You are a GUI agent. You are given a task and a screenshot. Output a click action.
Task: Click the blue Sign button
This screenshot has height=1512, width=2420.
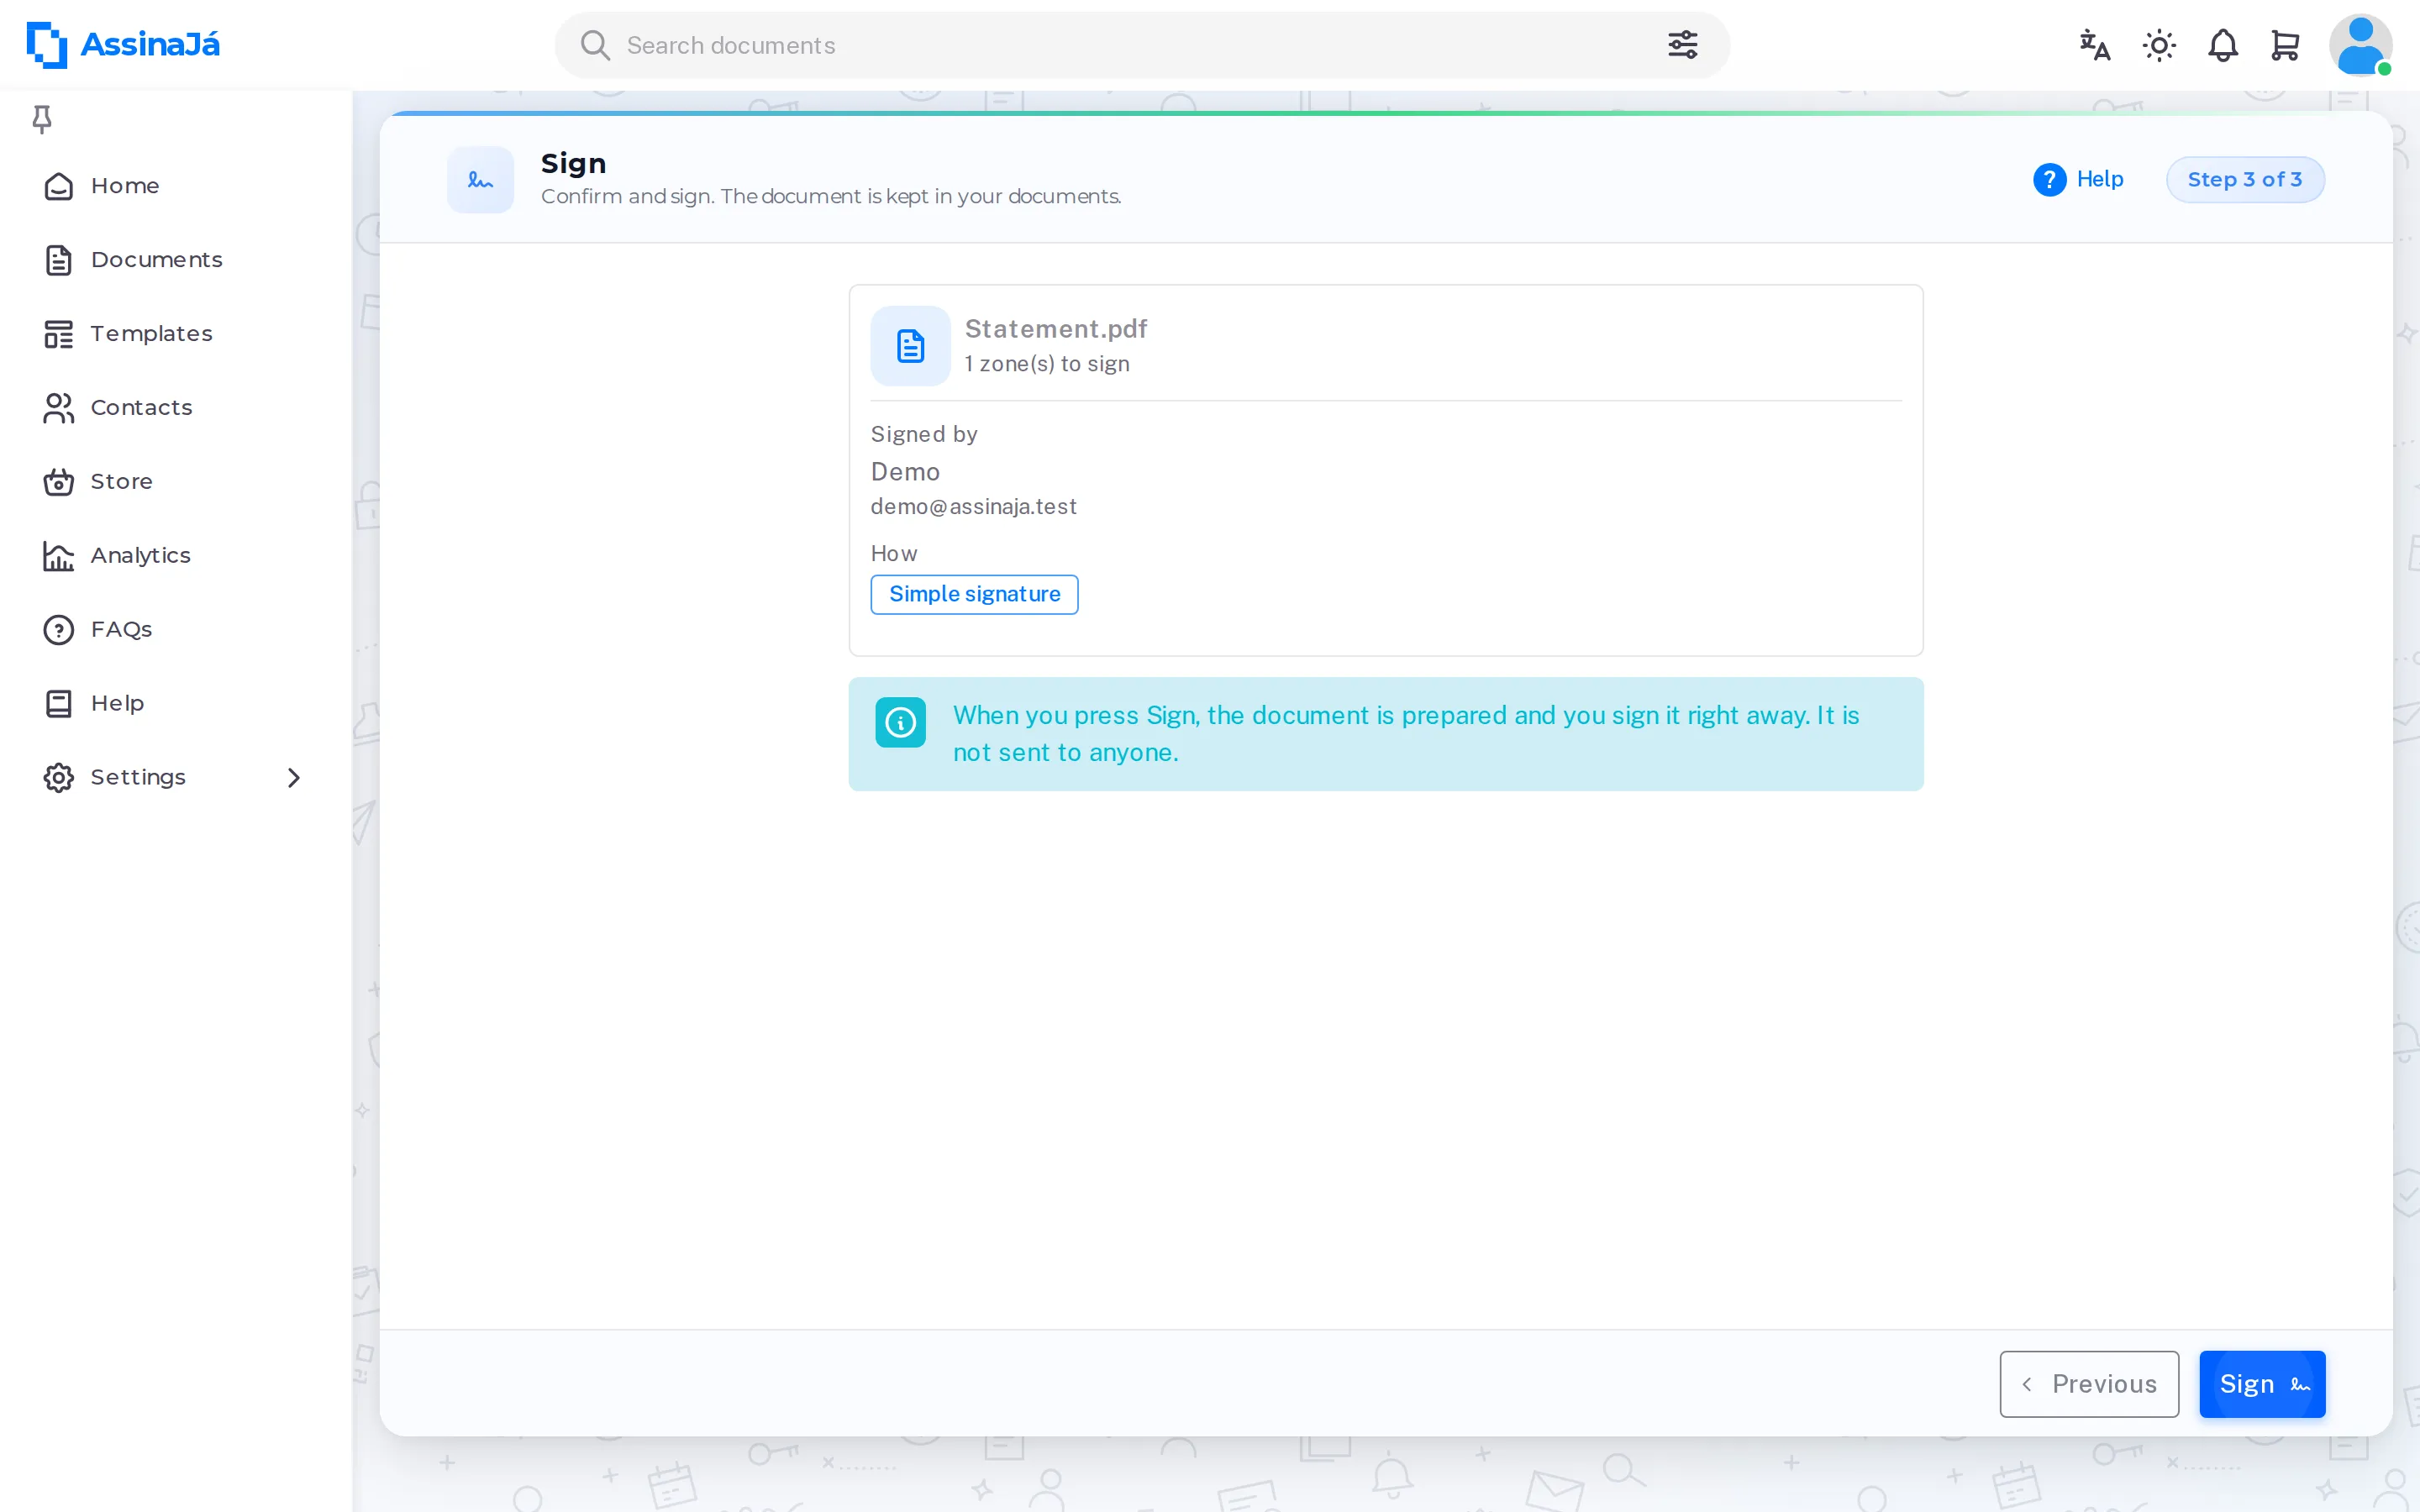coord(2262,1384)
